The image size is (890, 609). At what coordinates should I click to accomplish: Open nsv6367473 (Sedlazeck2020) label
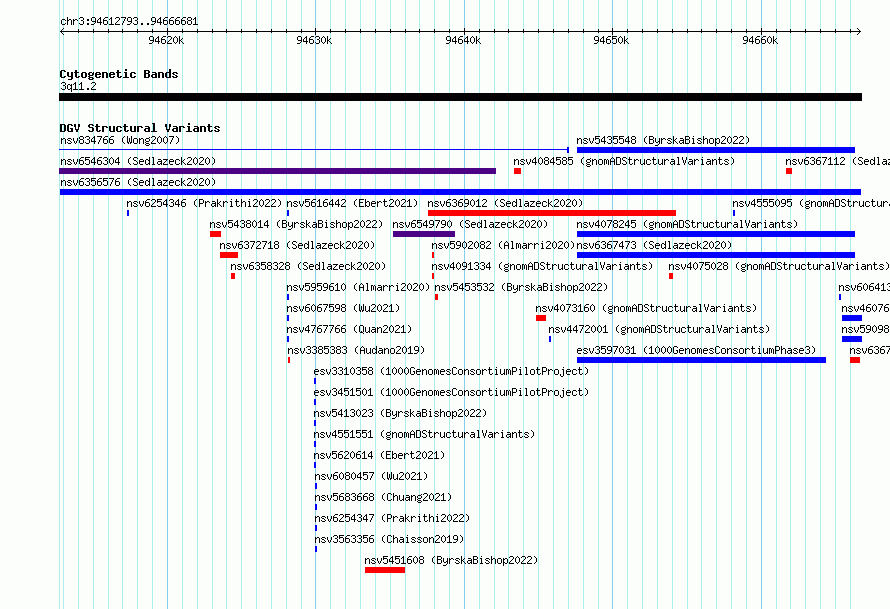654,245
